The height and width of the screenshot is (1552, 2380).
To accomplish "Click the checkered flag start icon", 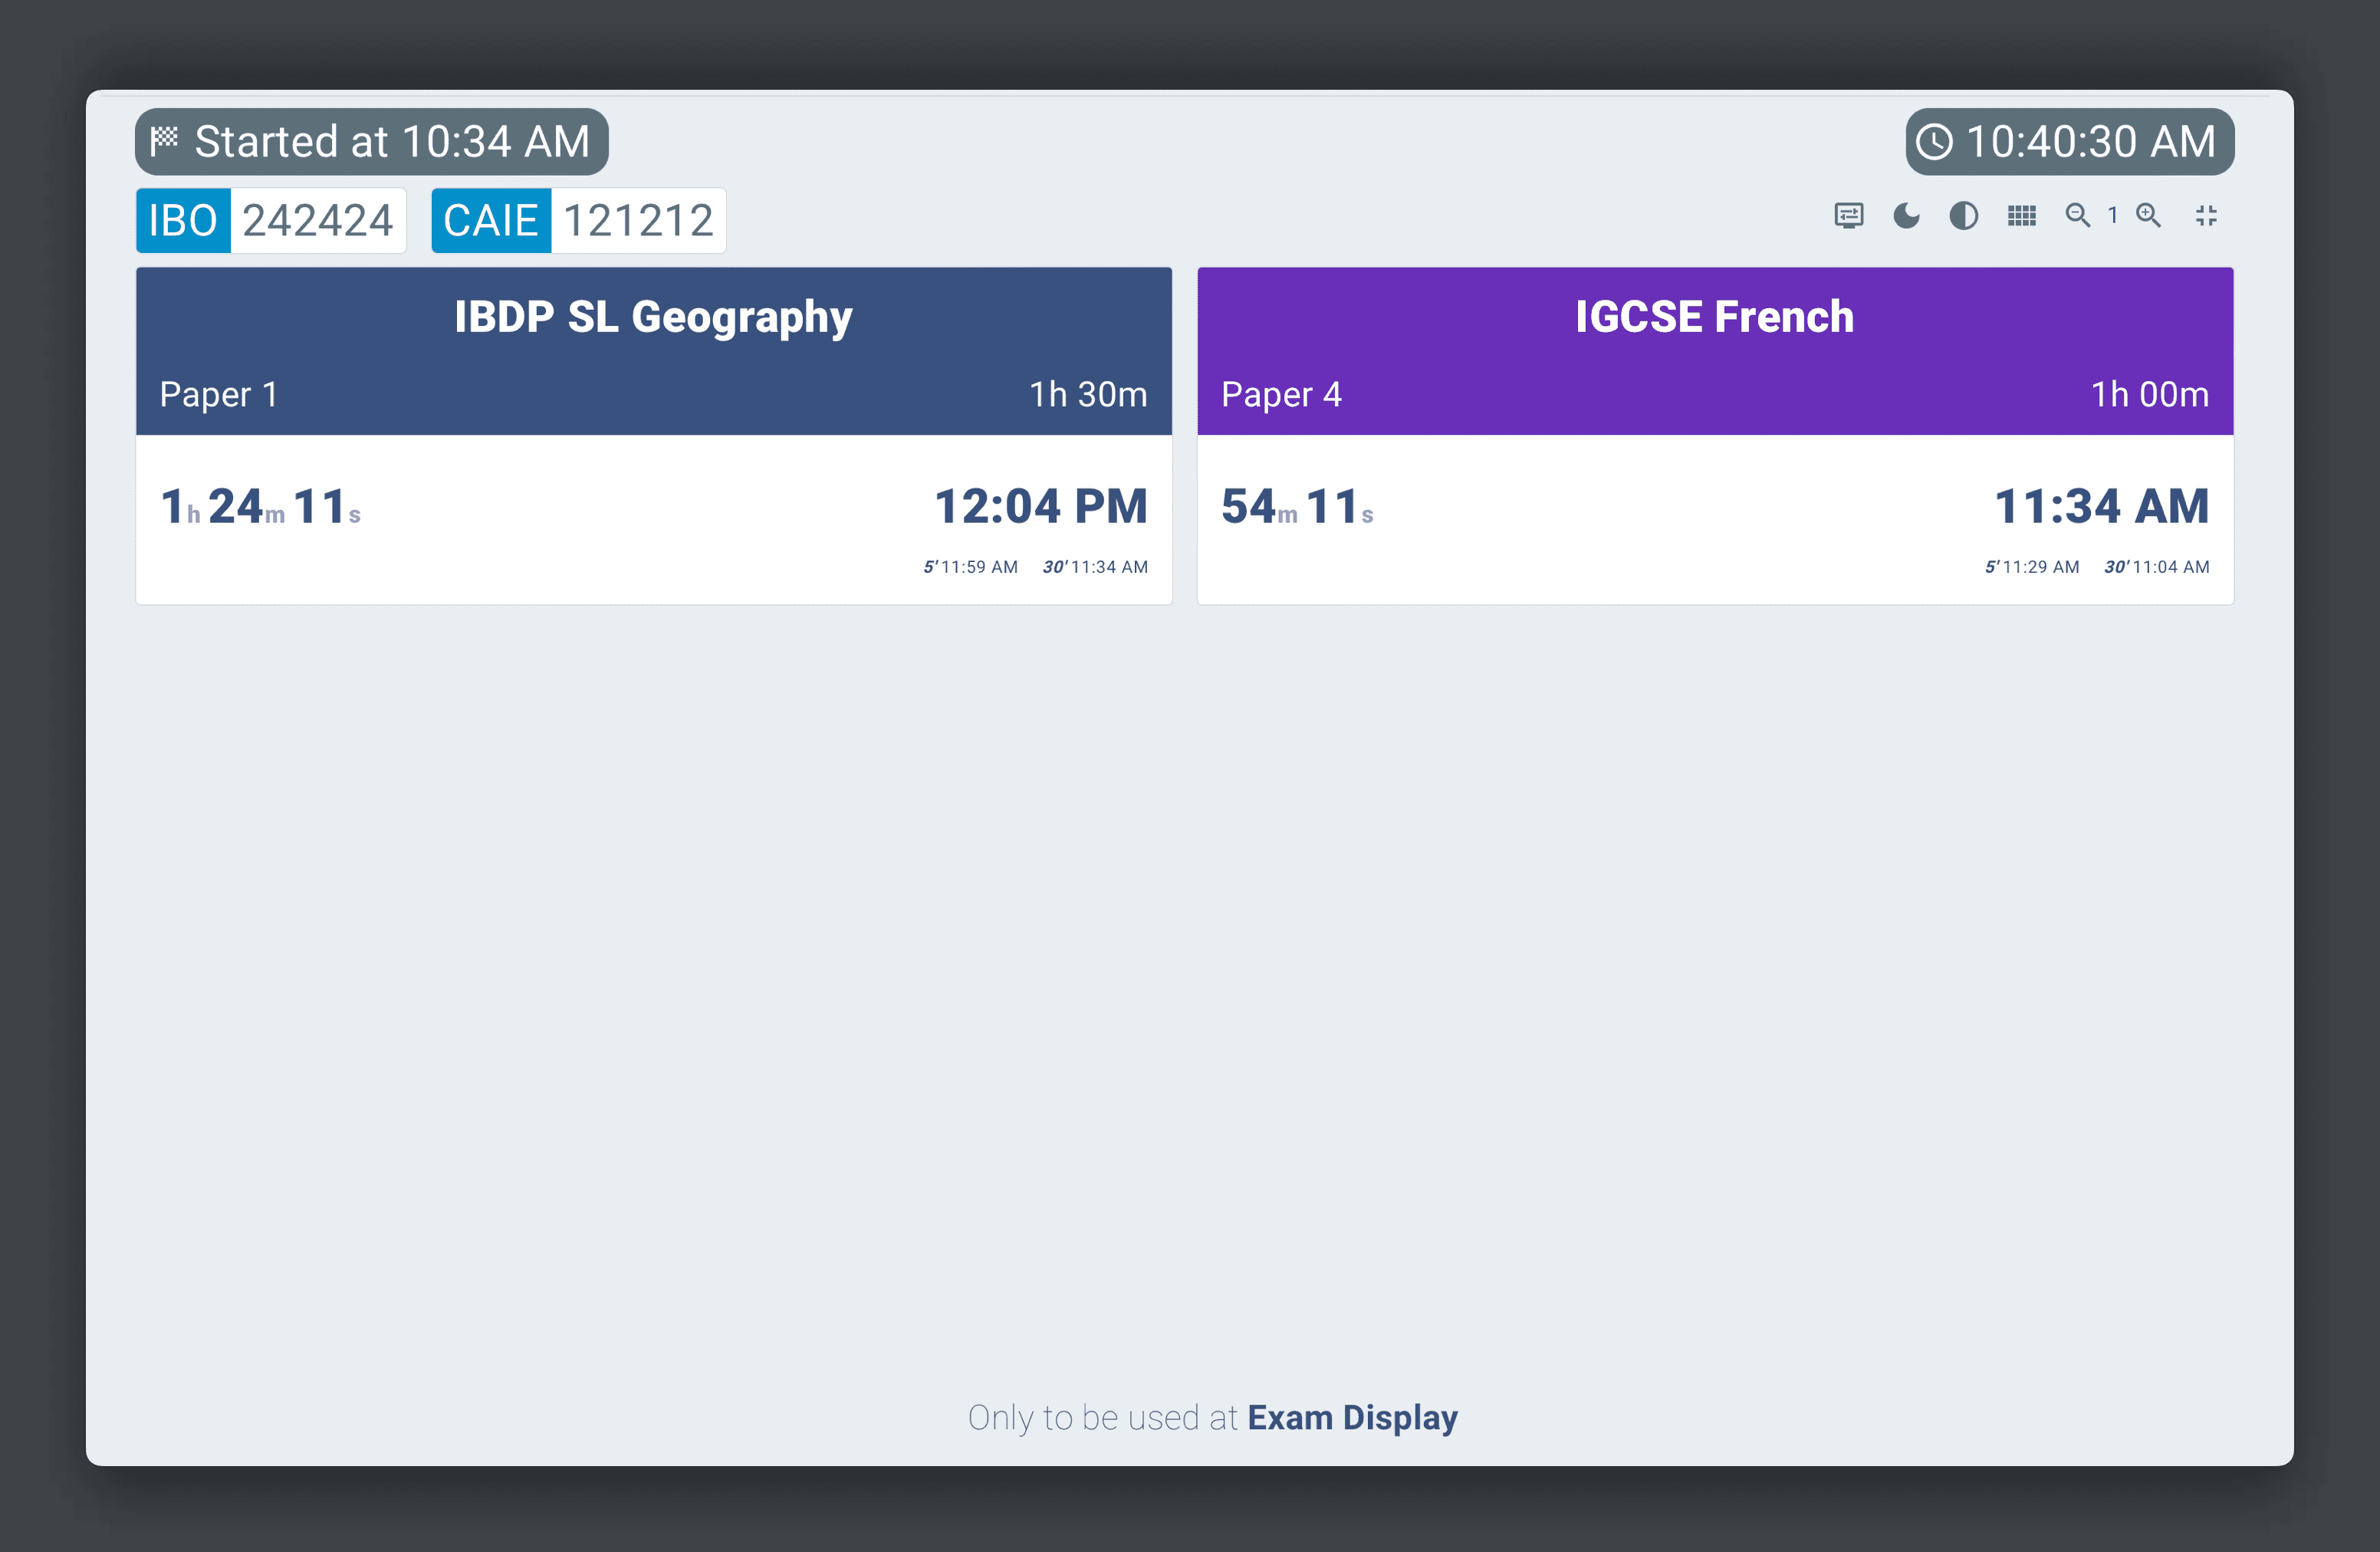I will (x=164, y=141).
